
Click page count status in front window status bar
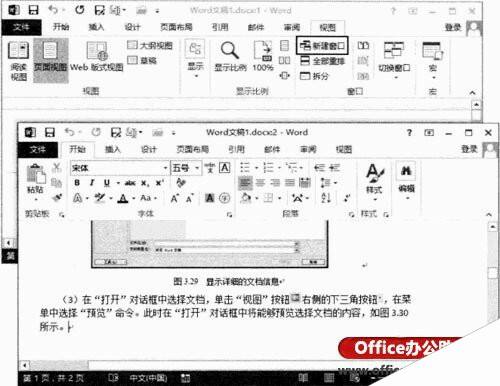click(53, 378)
